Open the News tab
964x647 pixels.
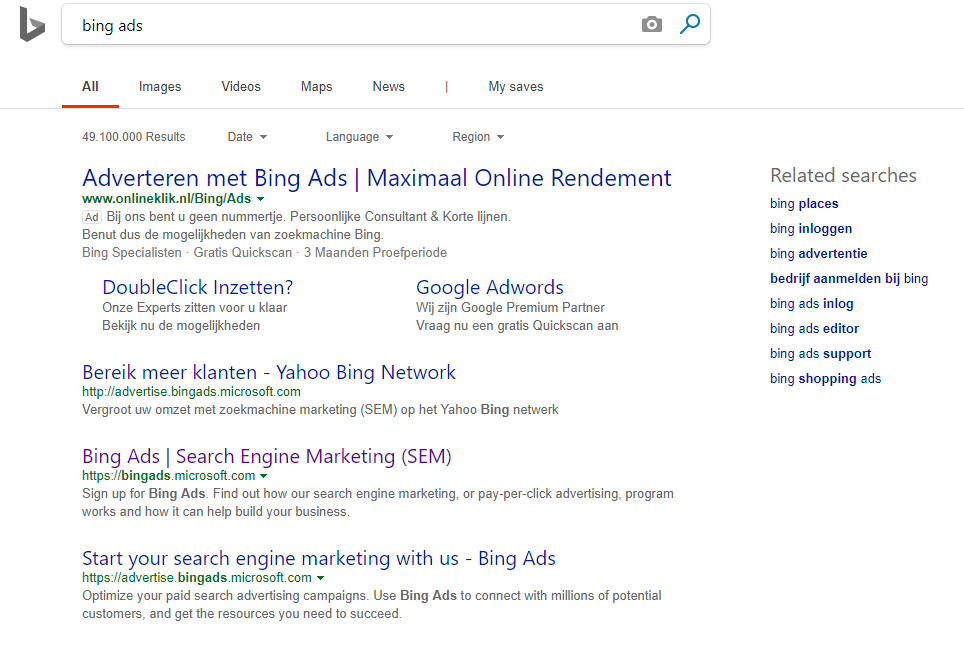click(x=389, y=87)
